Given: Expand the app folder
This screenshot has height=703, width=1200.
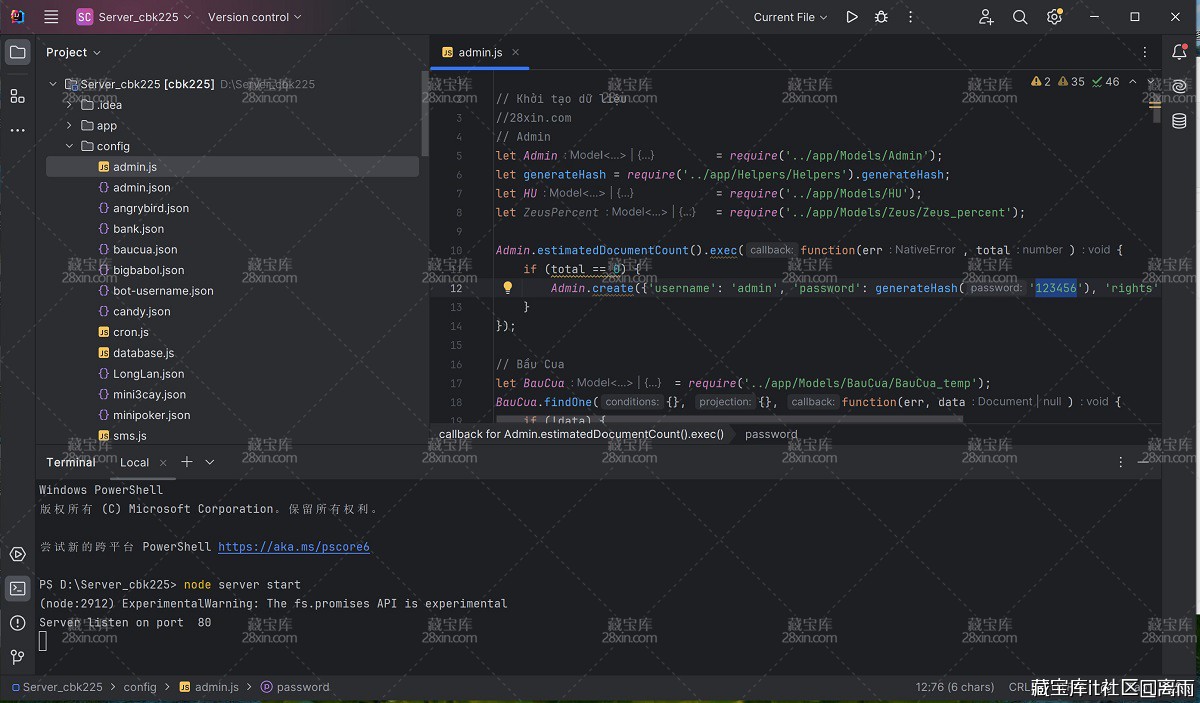Looking at the screenshot, I should coord(69,126).
